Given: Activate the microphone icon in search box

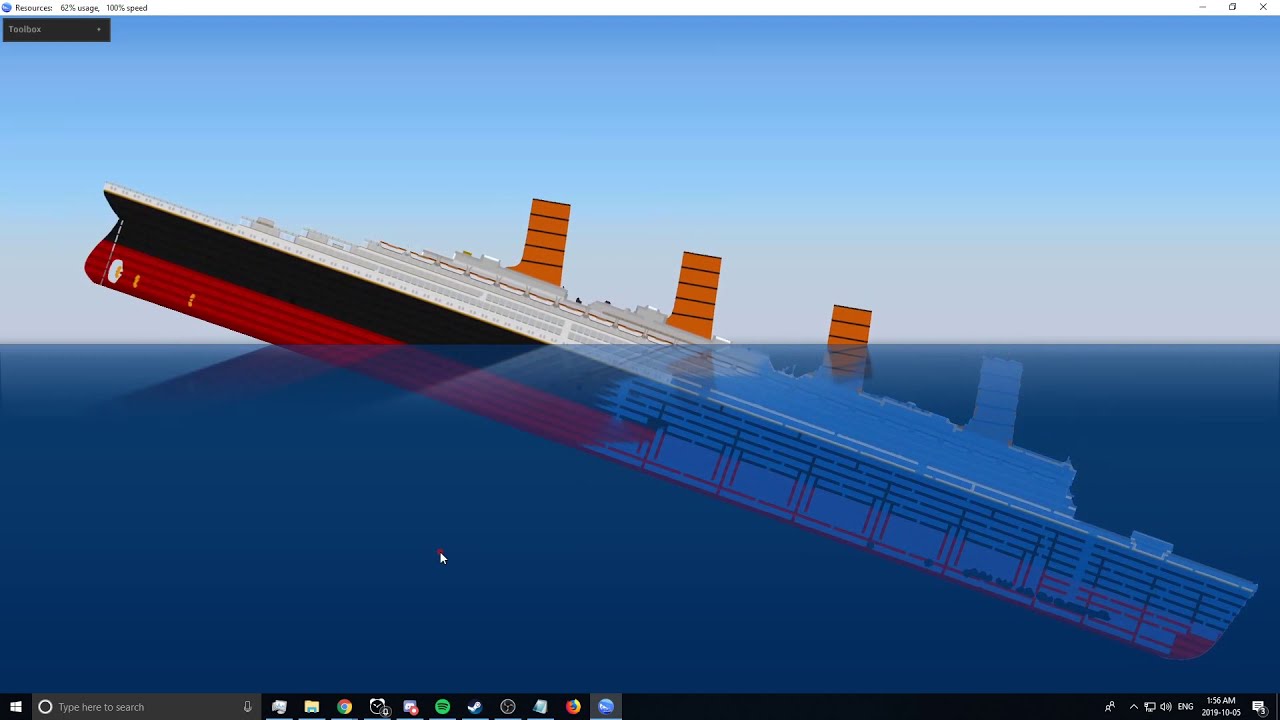Looking at the screenshot, I should (x=247, y=707).
